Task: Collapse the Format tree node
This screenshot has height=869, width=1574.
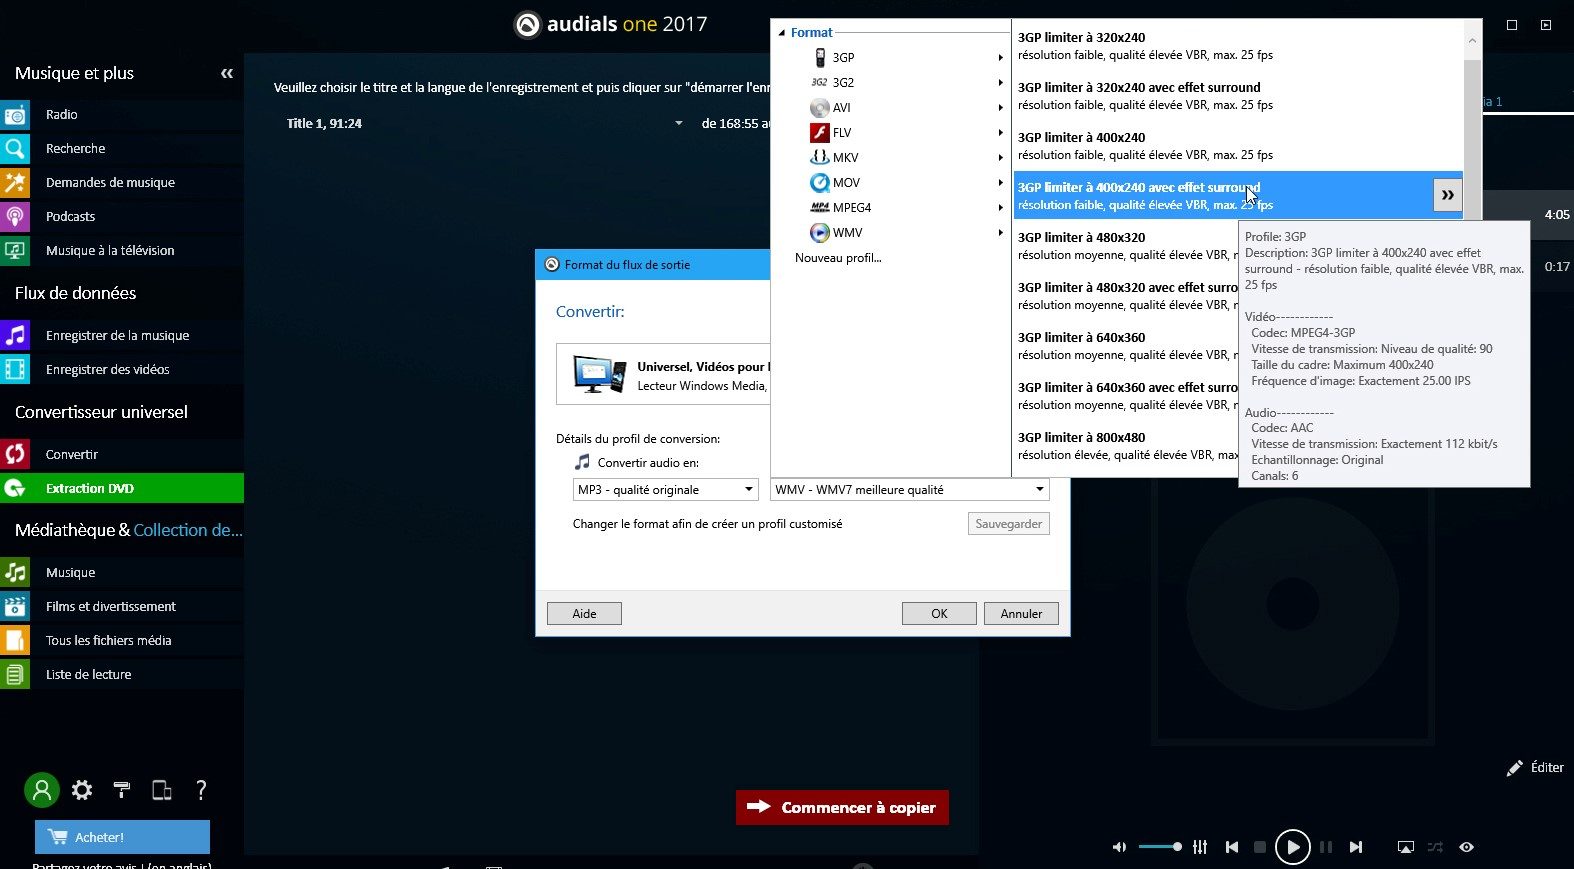Action: (782, 33)
